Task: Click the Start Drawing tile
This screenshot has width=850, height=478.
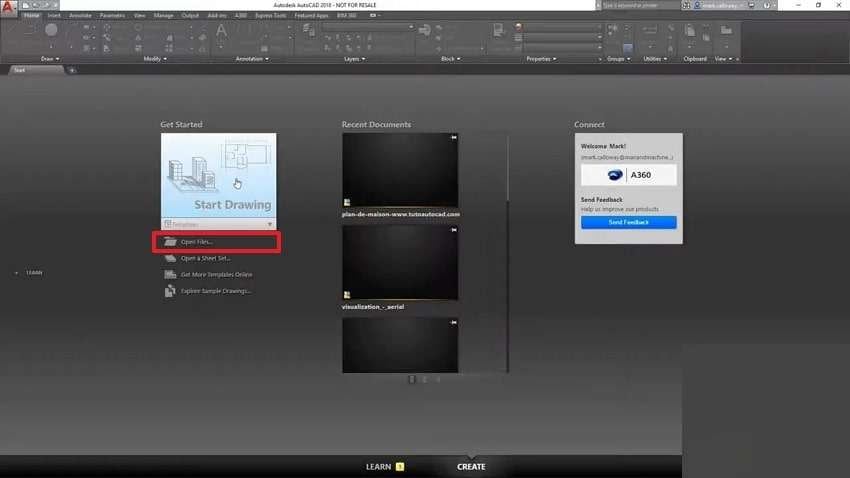Action: [218, 176]
